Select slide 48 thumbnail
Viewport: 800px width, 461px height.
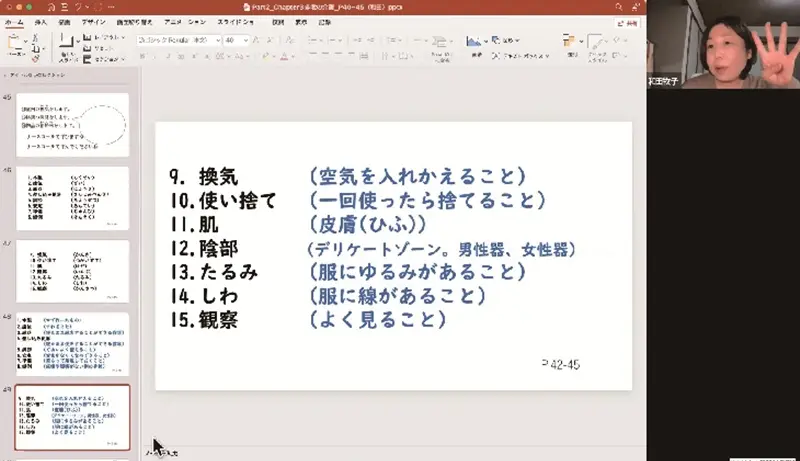pyautogui.click(x=72, y=344)
